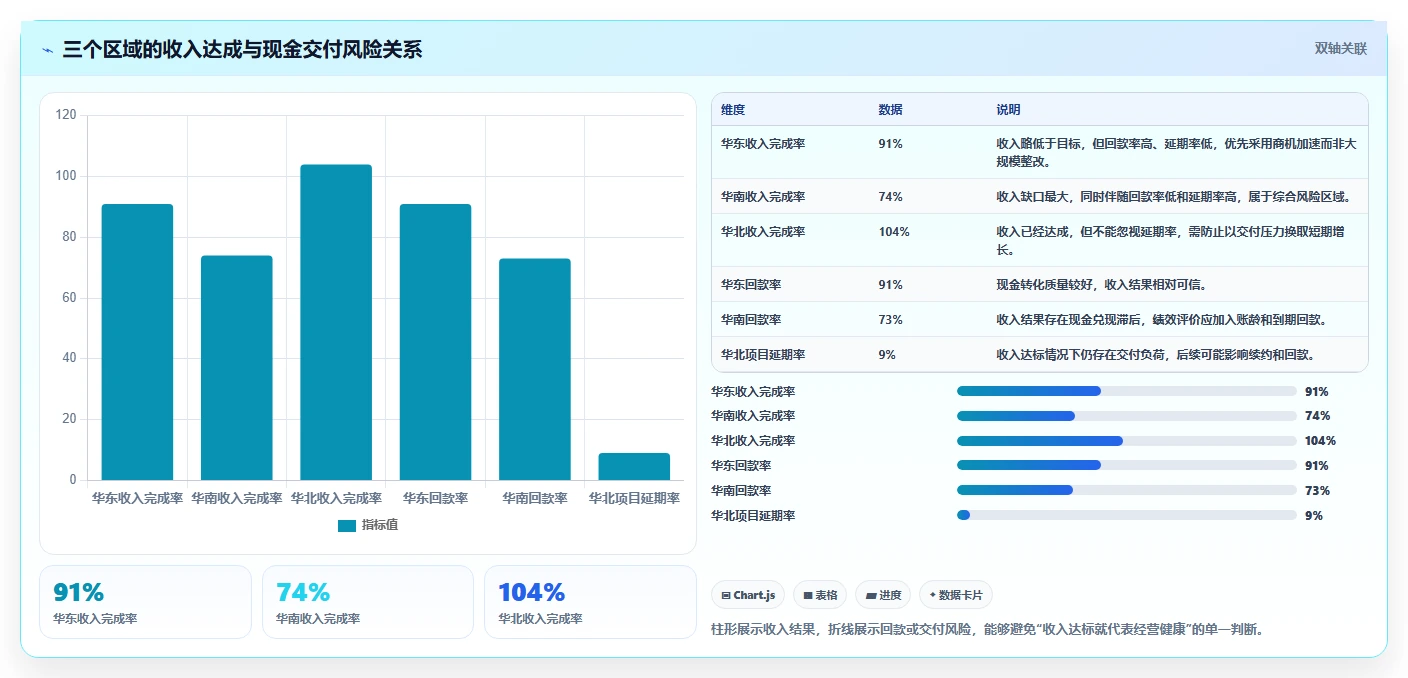Click the 华北项目延期率 progress bar
This screenshot has height=678, width=1408.
click(1127, 516)
